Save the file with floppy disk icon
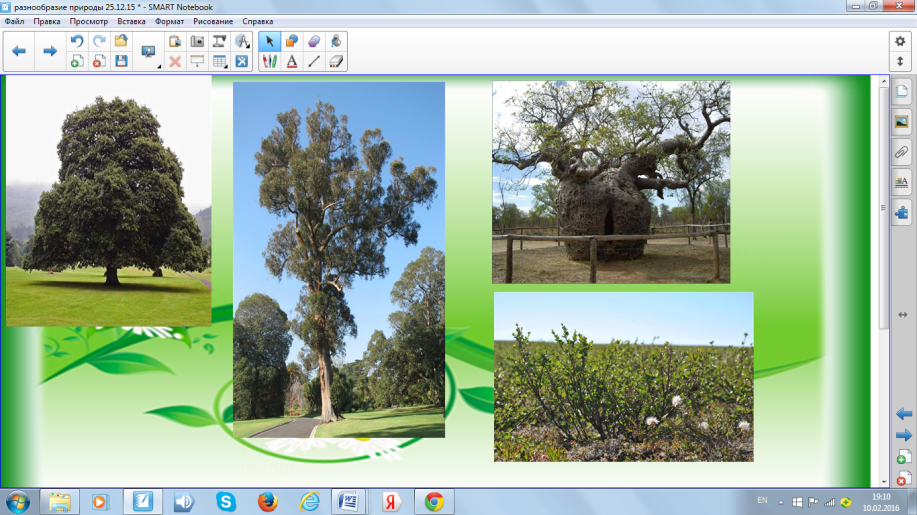The height and width of the screenshot is (515, 917). coord(121,61)
